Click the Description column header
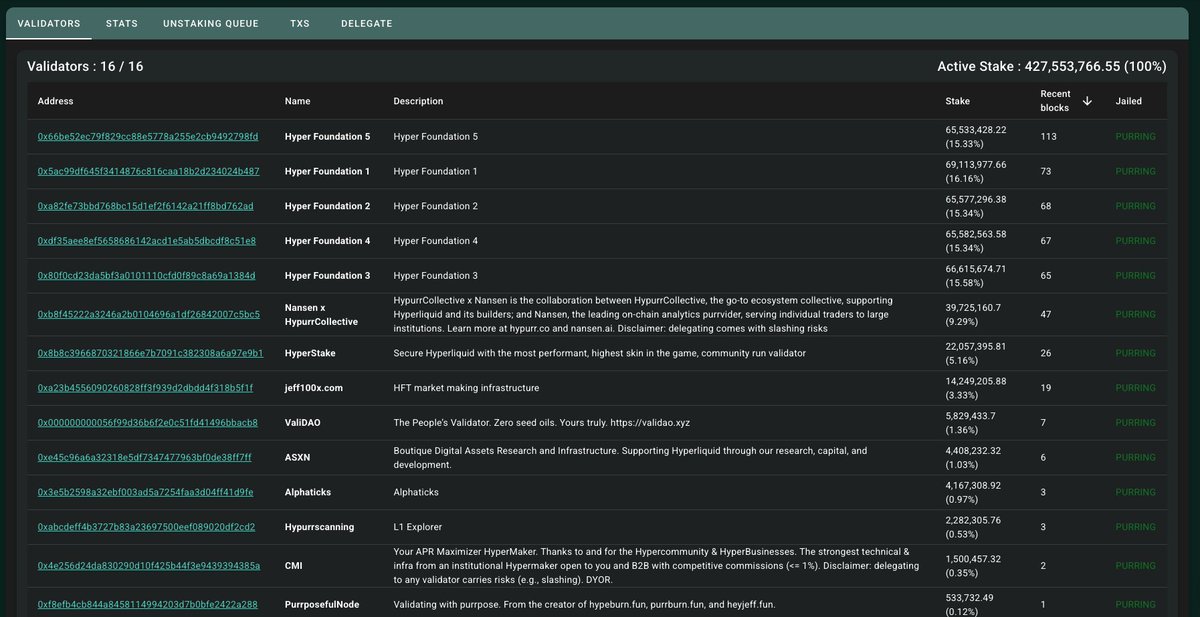 (418, 101)
